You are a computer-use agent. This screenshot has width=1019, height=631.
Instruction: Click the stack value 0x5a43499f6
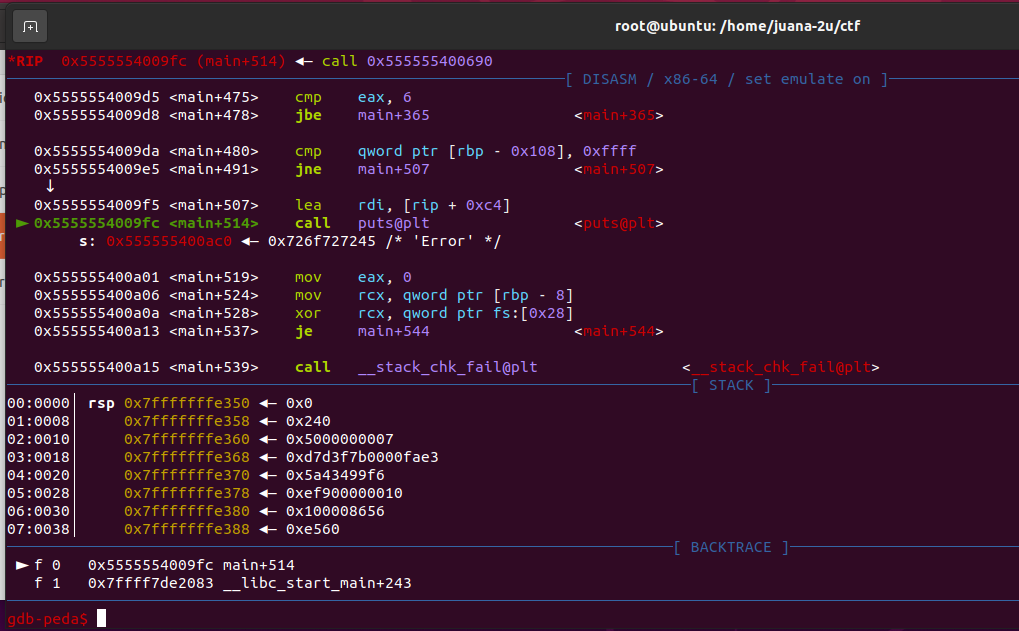[335, 475]
